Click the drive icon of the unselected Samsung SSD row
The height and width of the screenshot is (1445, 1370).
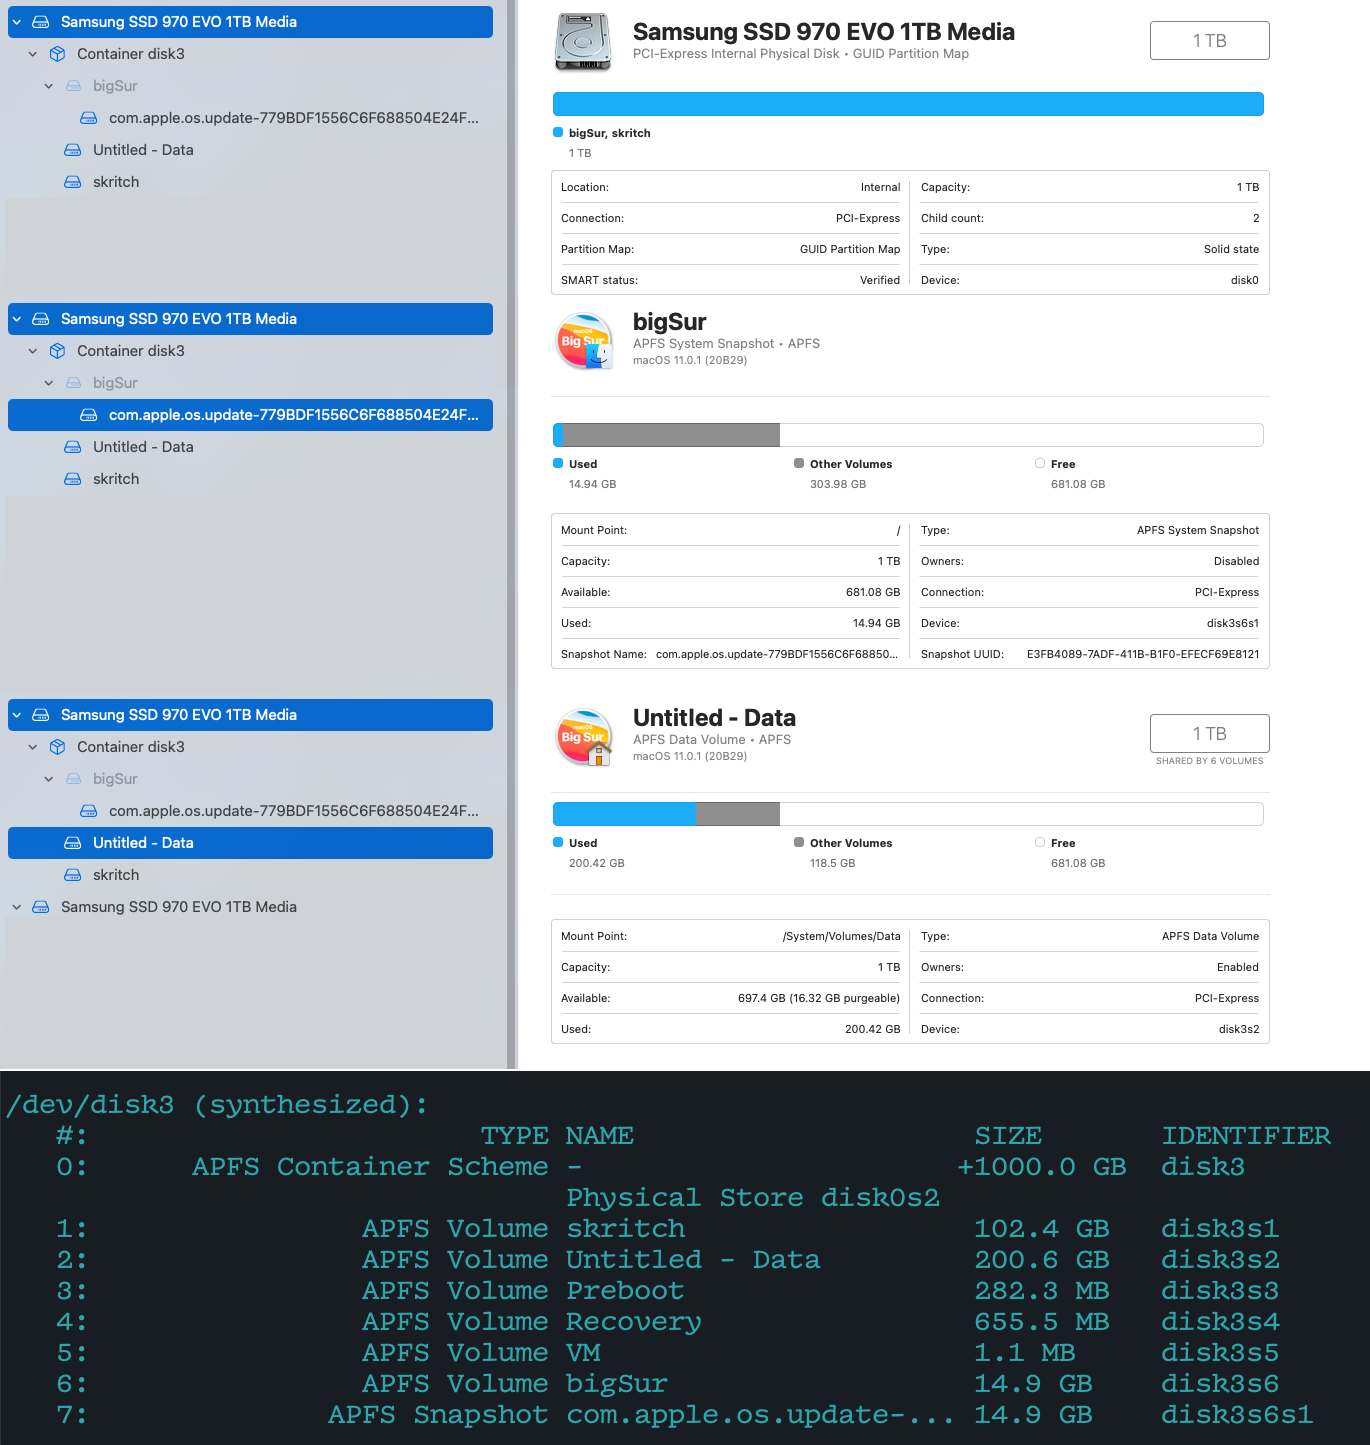click(x=41, y=907)
